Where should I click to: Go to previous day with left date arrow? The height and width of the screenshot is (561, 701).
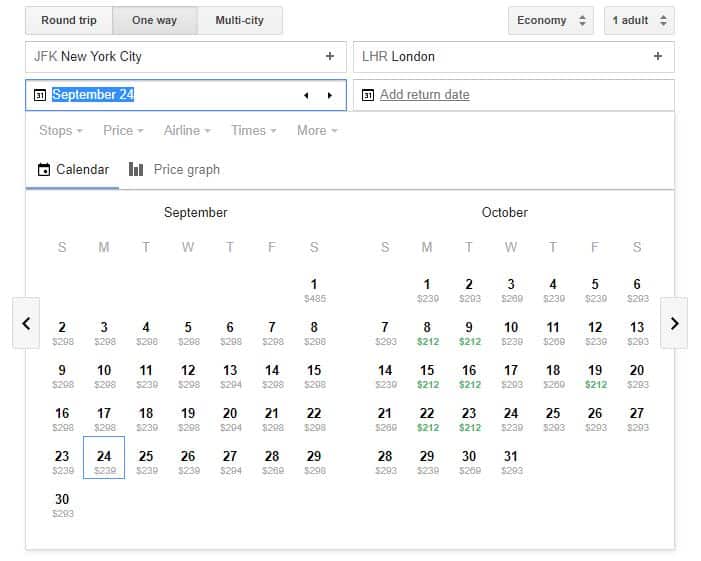(306, 95)
